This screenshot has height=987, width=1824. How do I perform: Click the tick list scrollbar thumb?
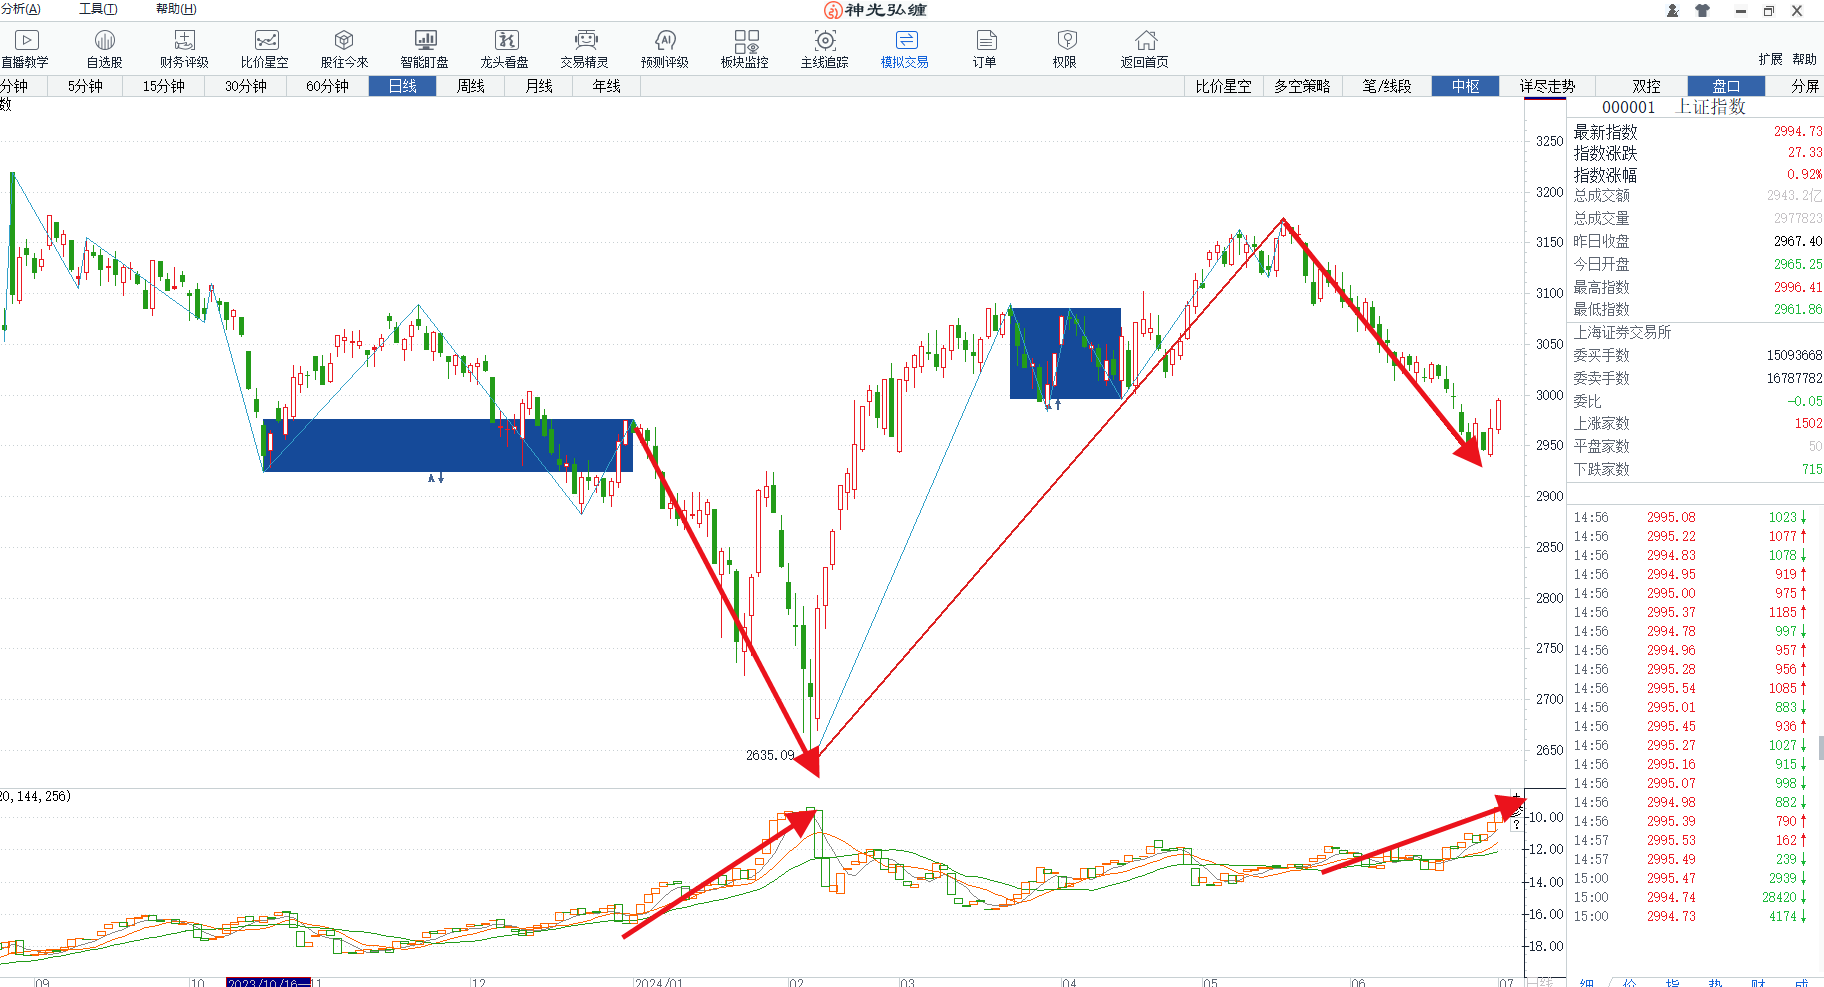click(x=1820, y=748)
